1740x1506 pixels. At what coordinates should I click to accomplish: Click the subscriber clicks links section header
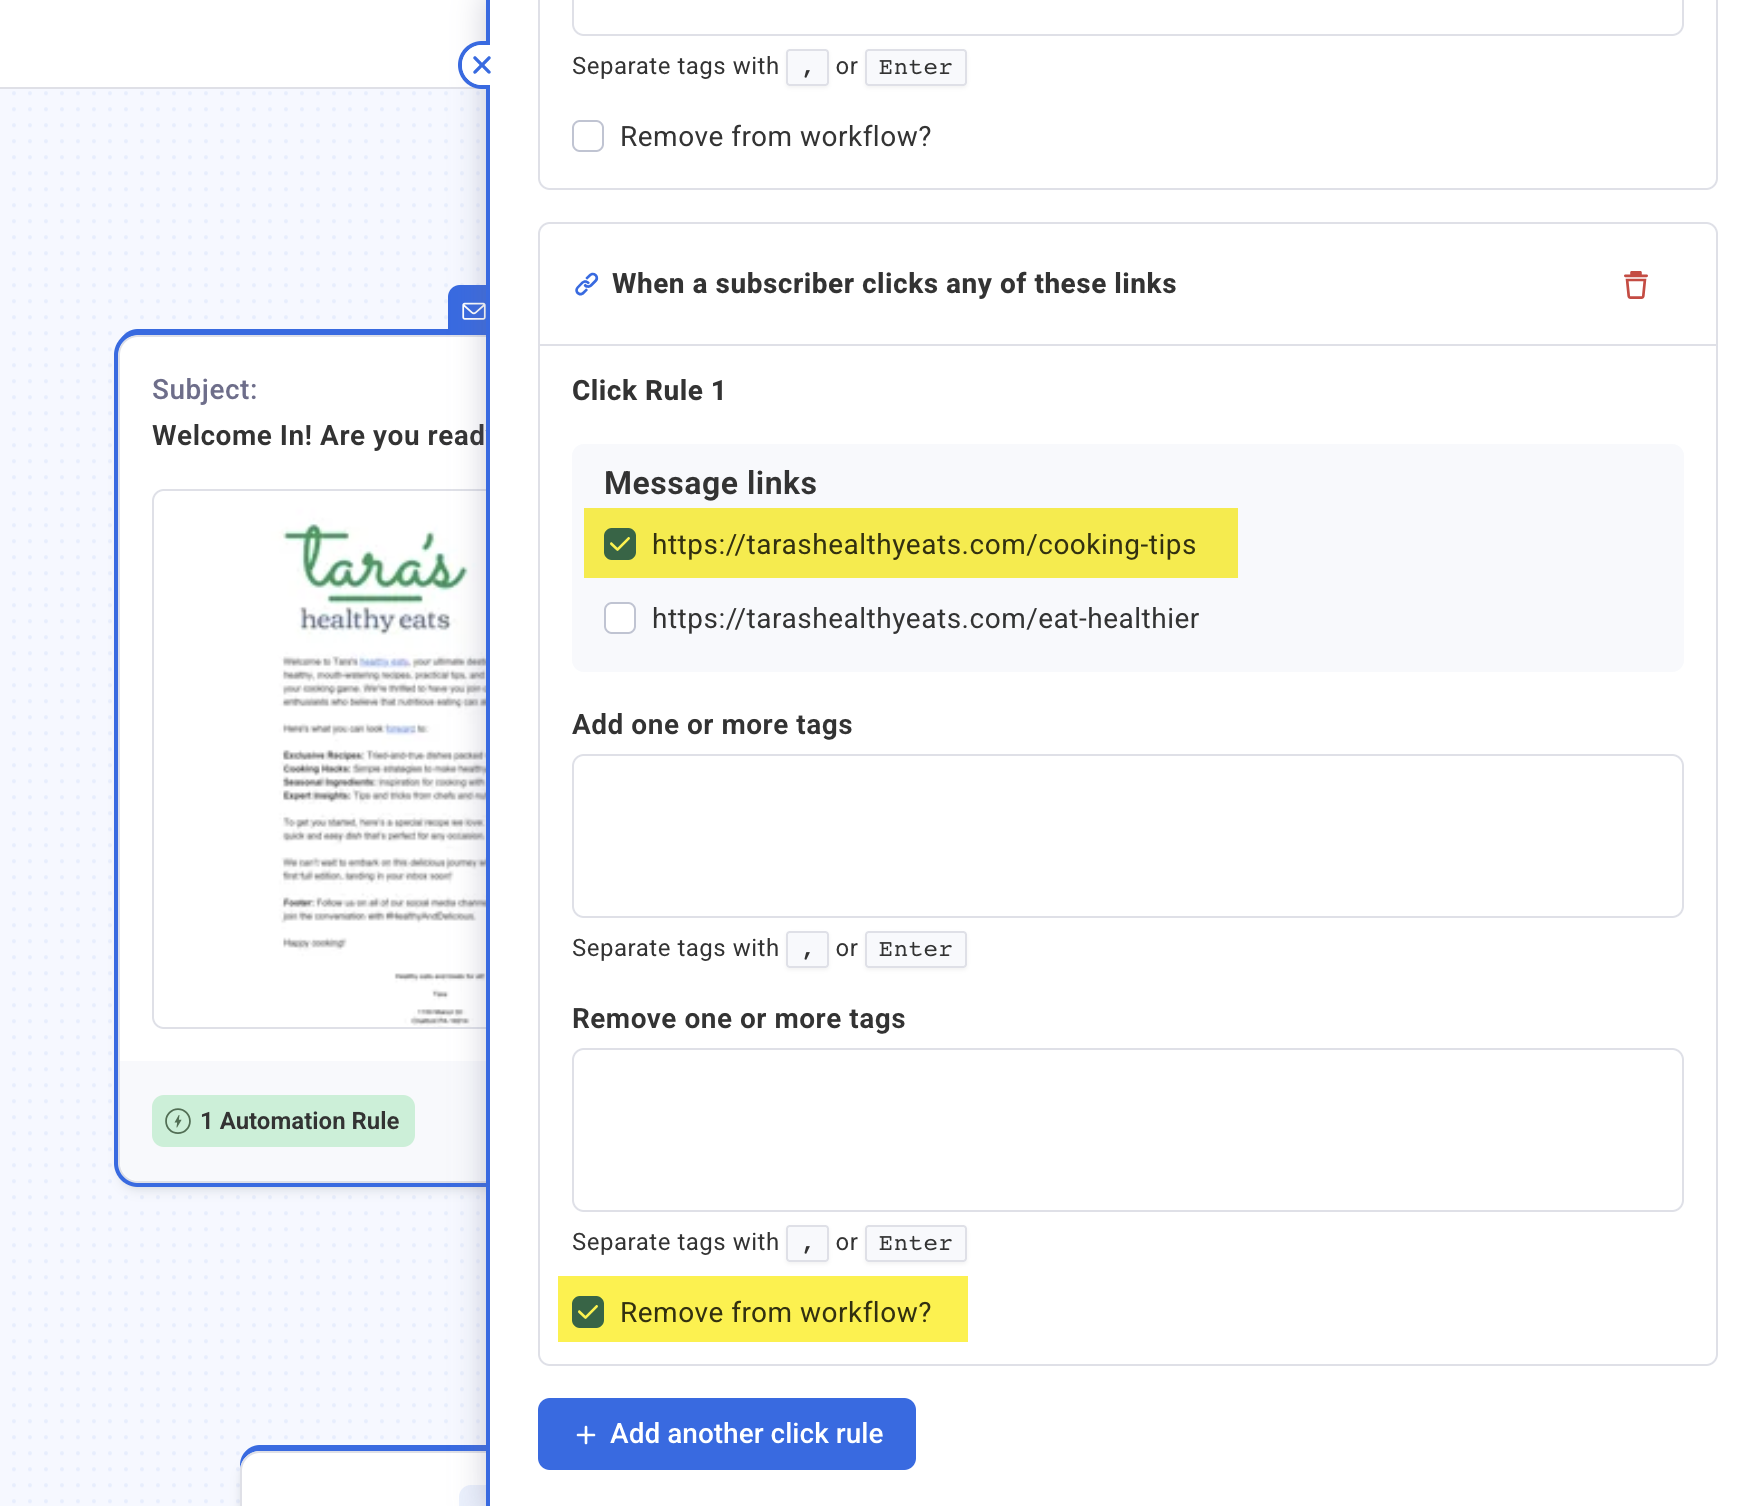[893, 284]
